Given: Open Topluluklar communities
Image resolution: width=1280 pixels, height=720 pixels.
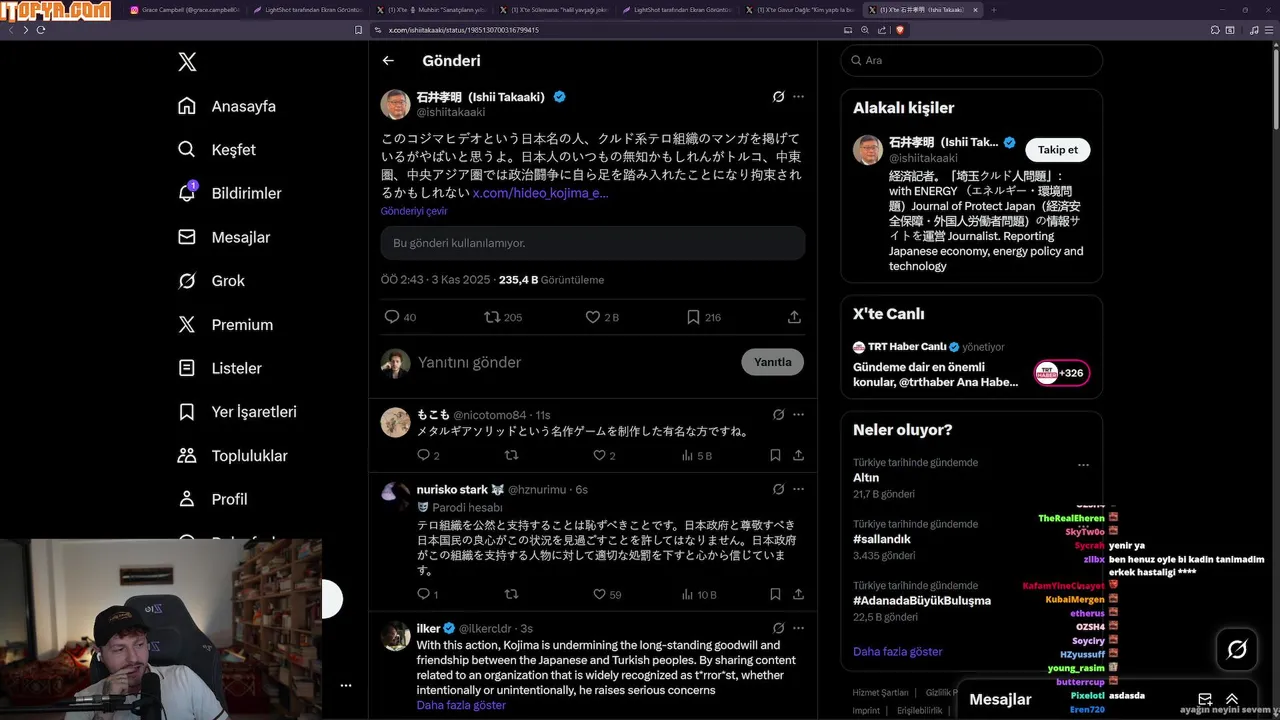Looking at the screenshot, I should coord(232,456).
